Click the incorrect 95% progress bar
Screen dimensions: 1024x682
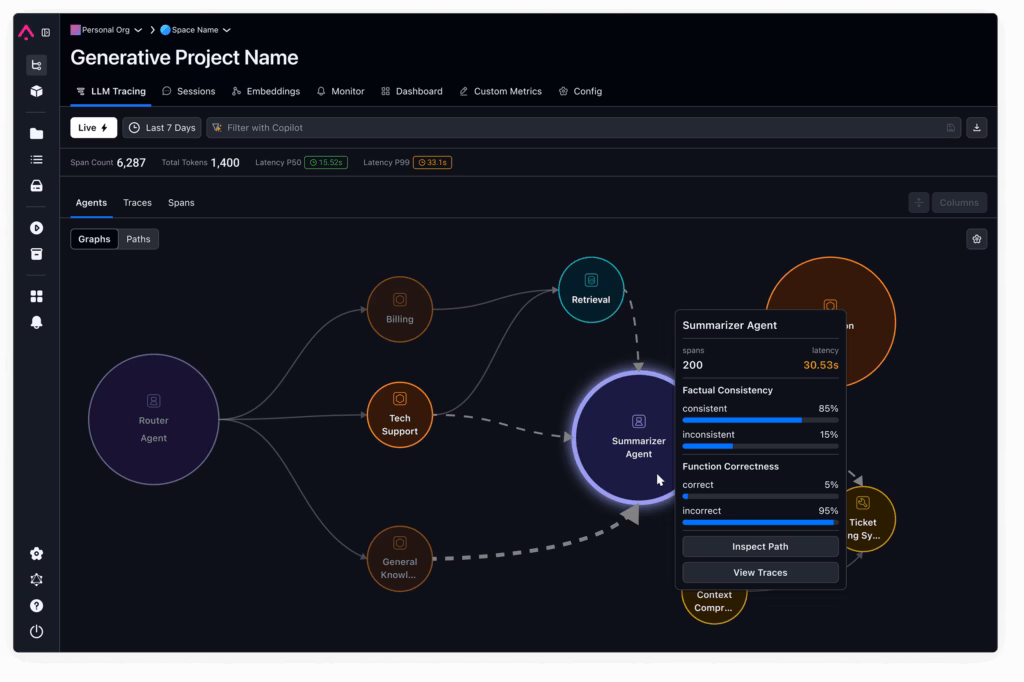(x=760, y=523)
